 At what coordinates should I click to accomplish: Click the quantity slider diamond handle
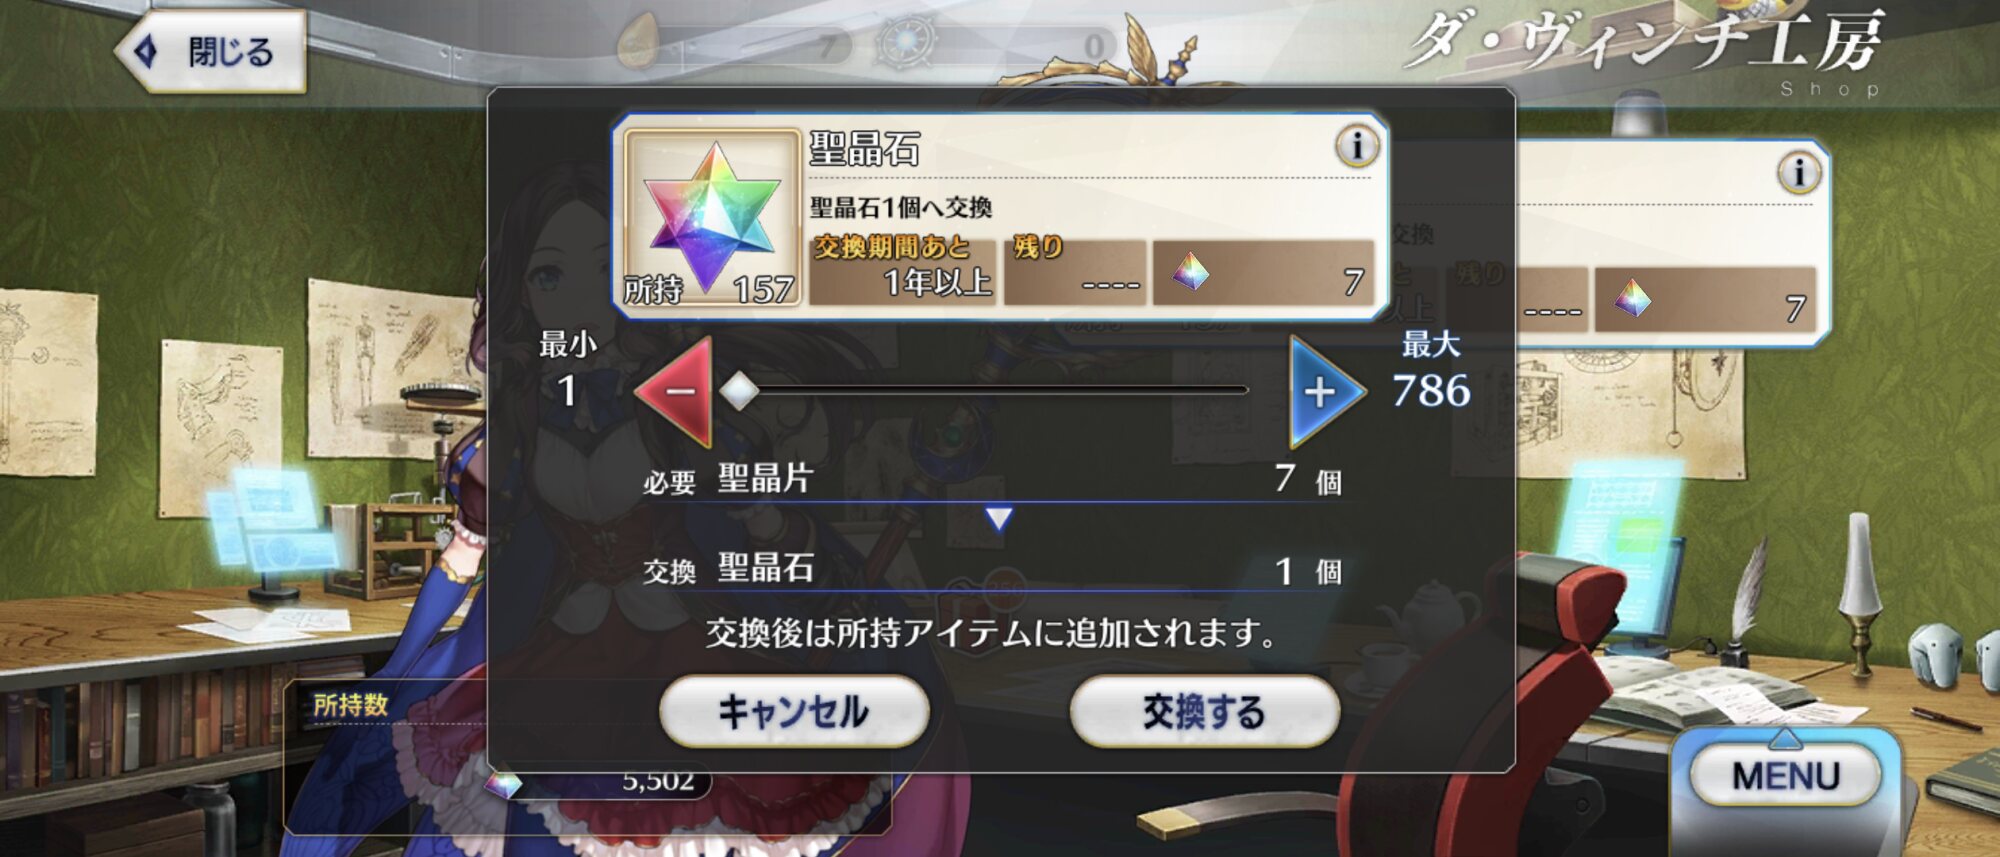click(x=739, y=391)
